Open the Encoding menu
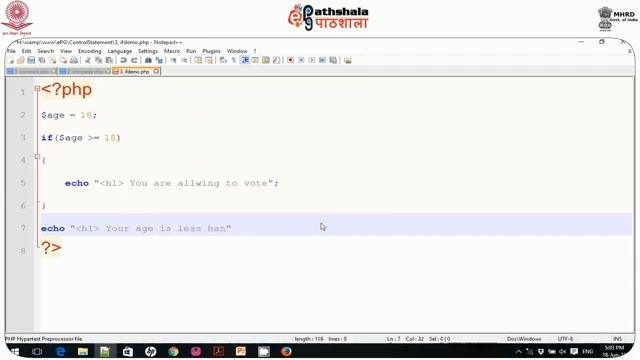640x360 pixels. coord(89,51)
